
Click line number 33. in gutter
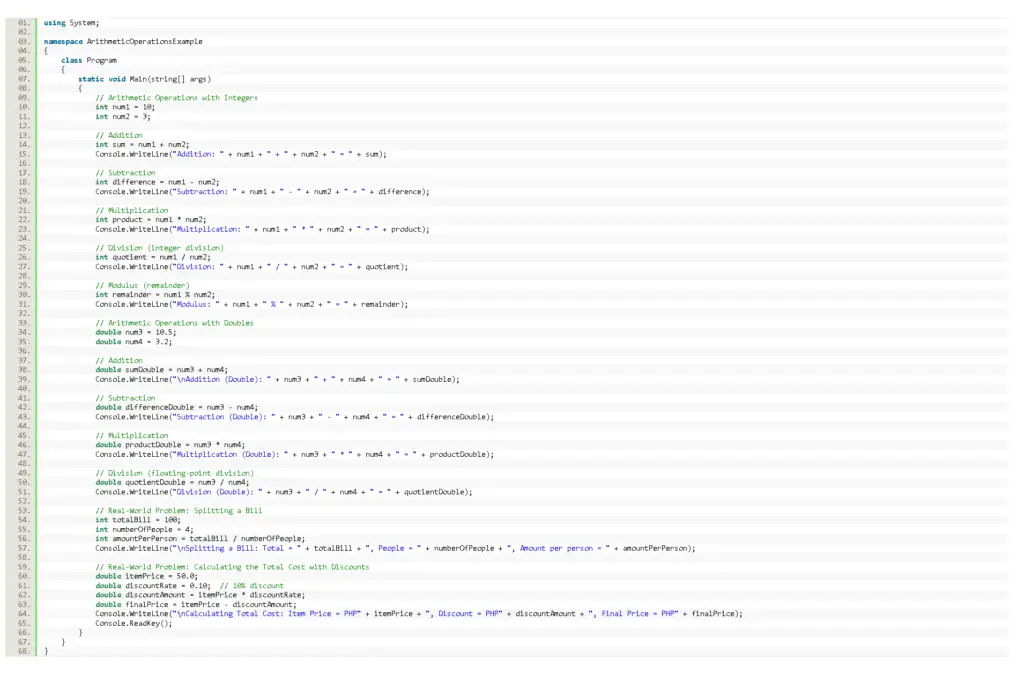[24, 323]
